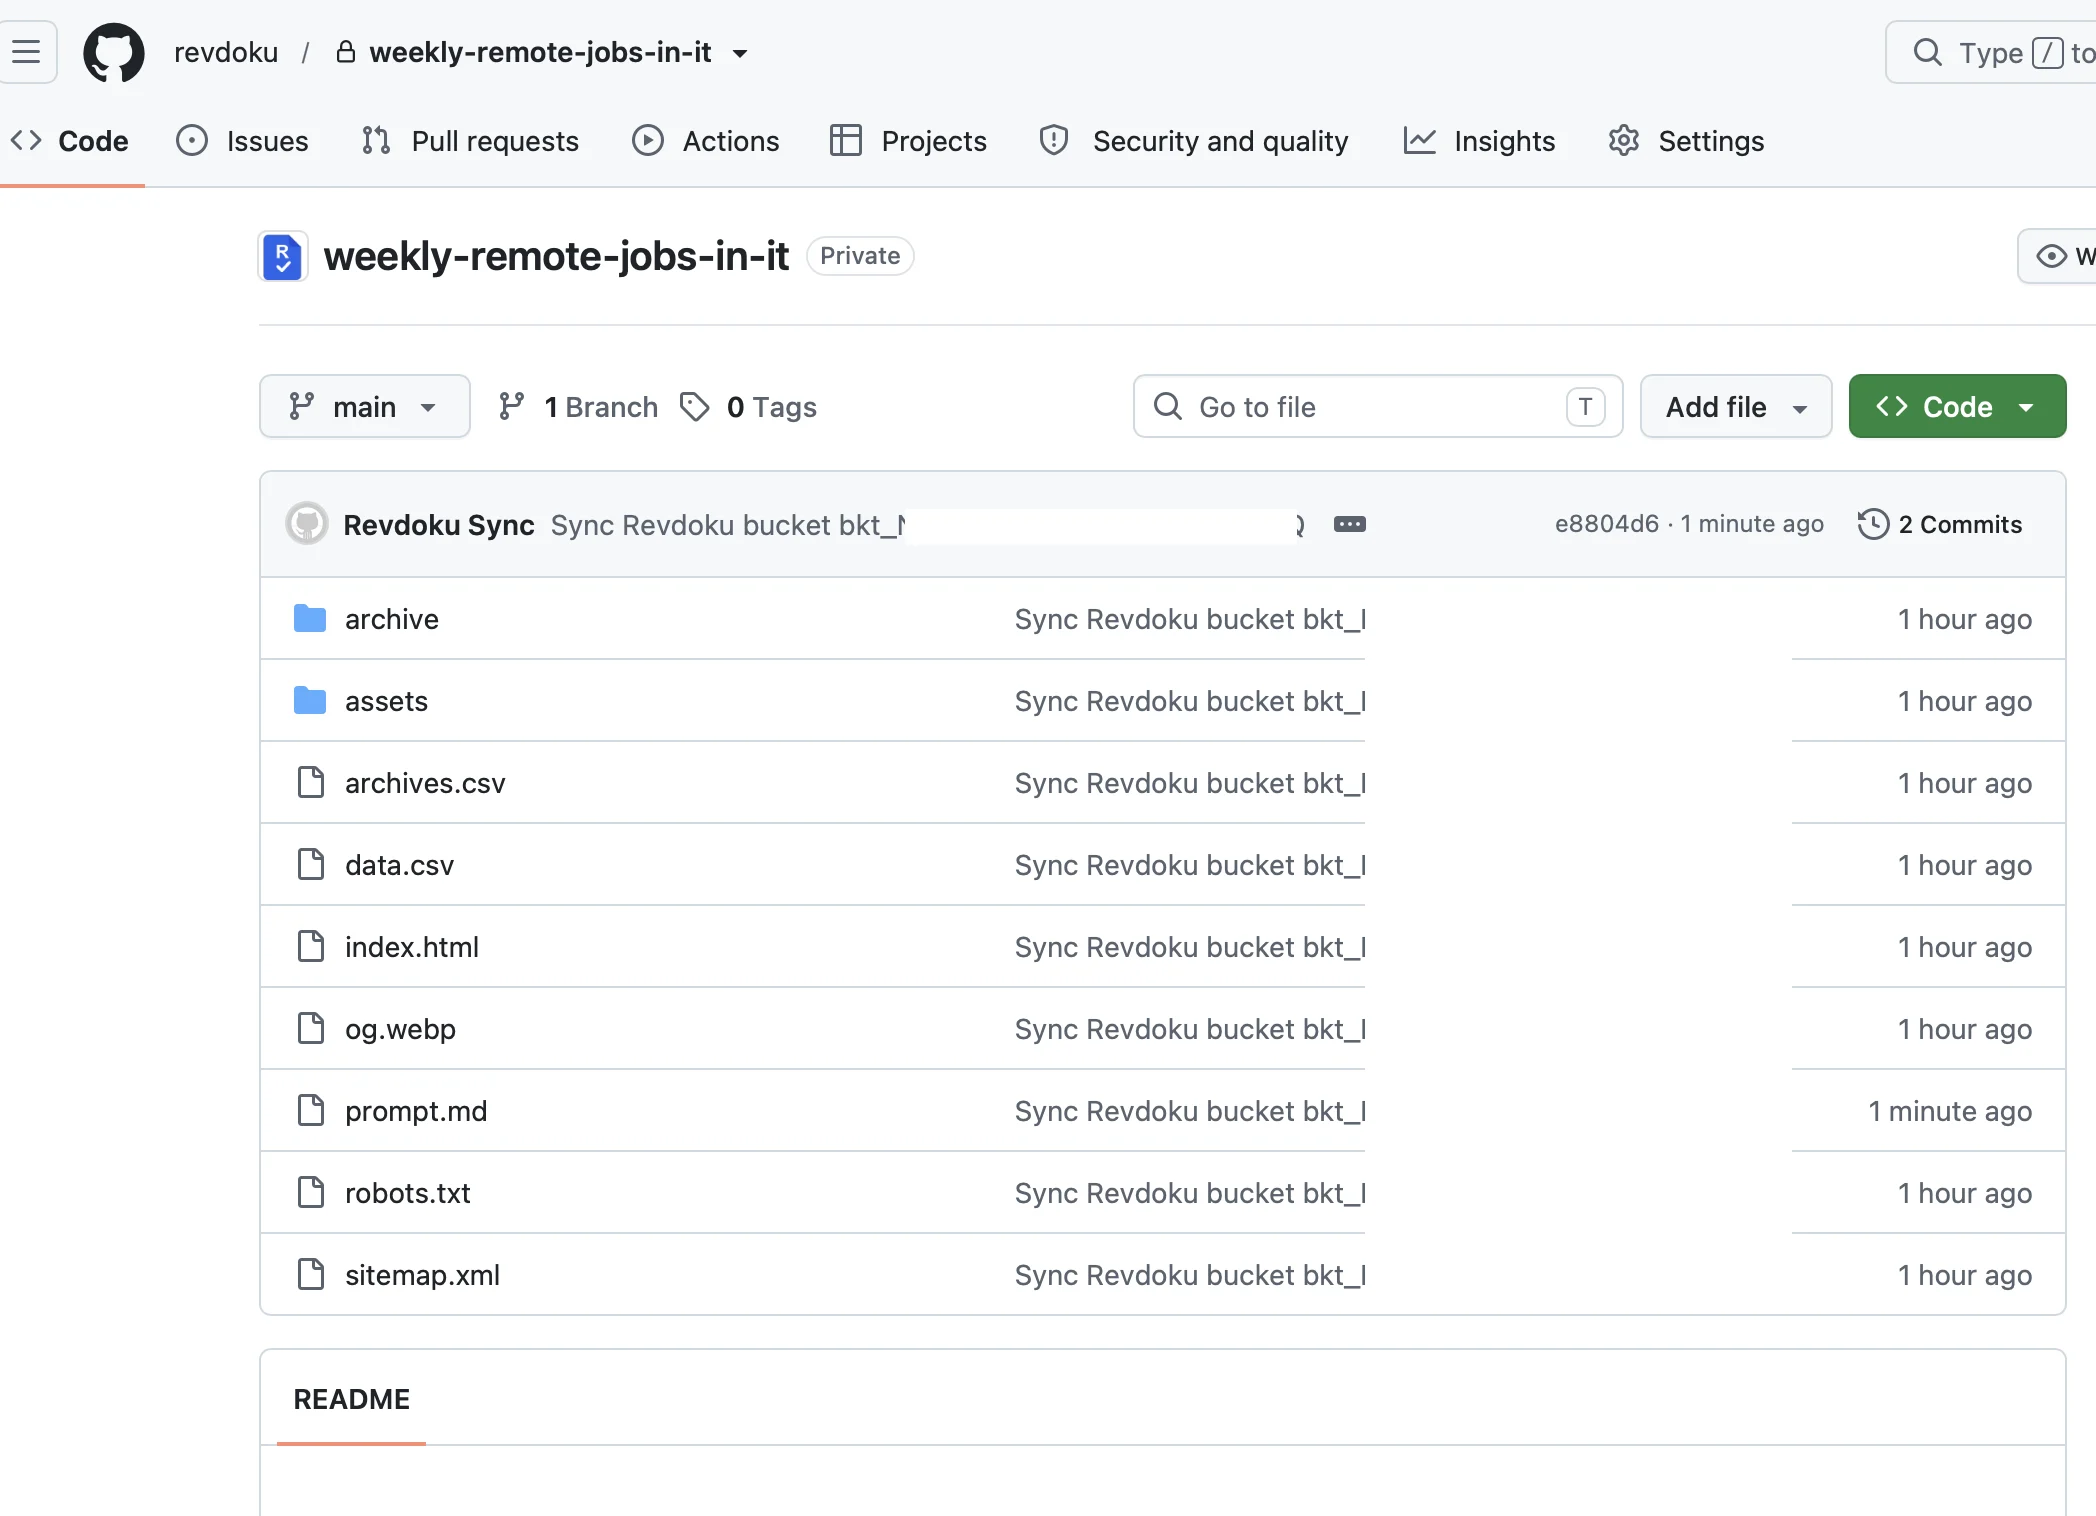
Task: Open the assets folder
Action: 386,701
